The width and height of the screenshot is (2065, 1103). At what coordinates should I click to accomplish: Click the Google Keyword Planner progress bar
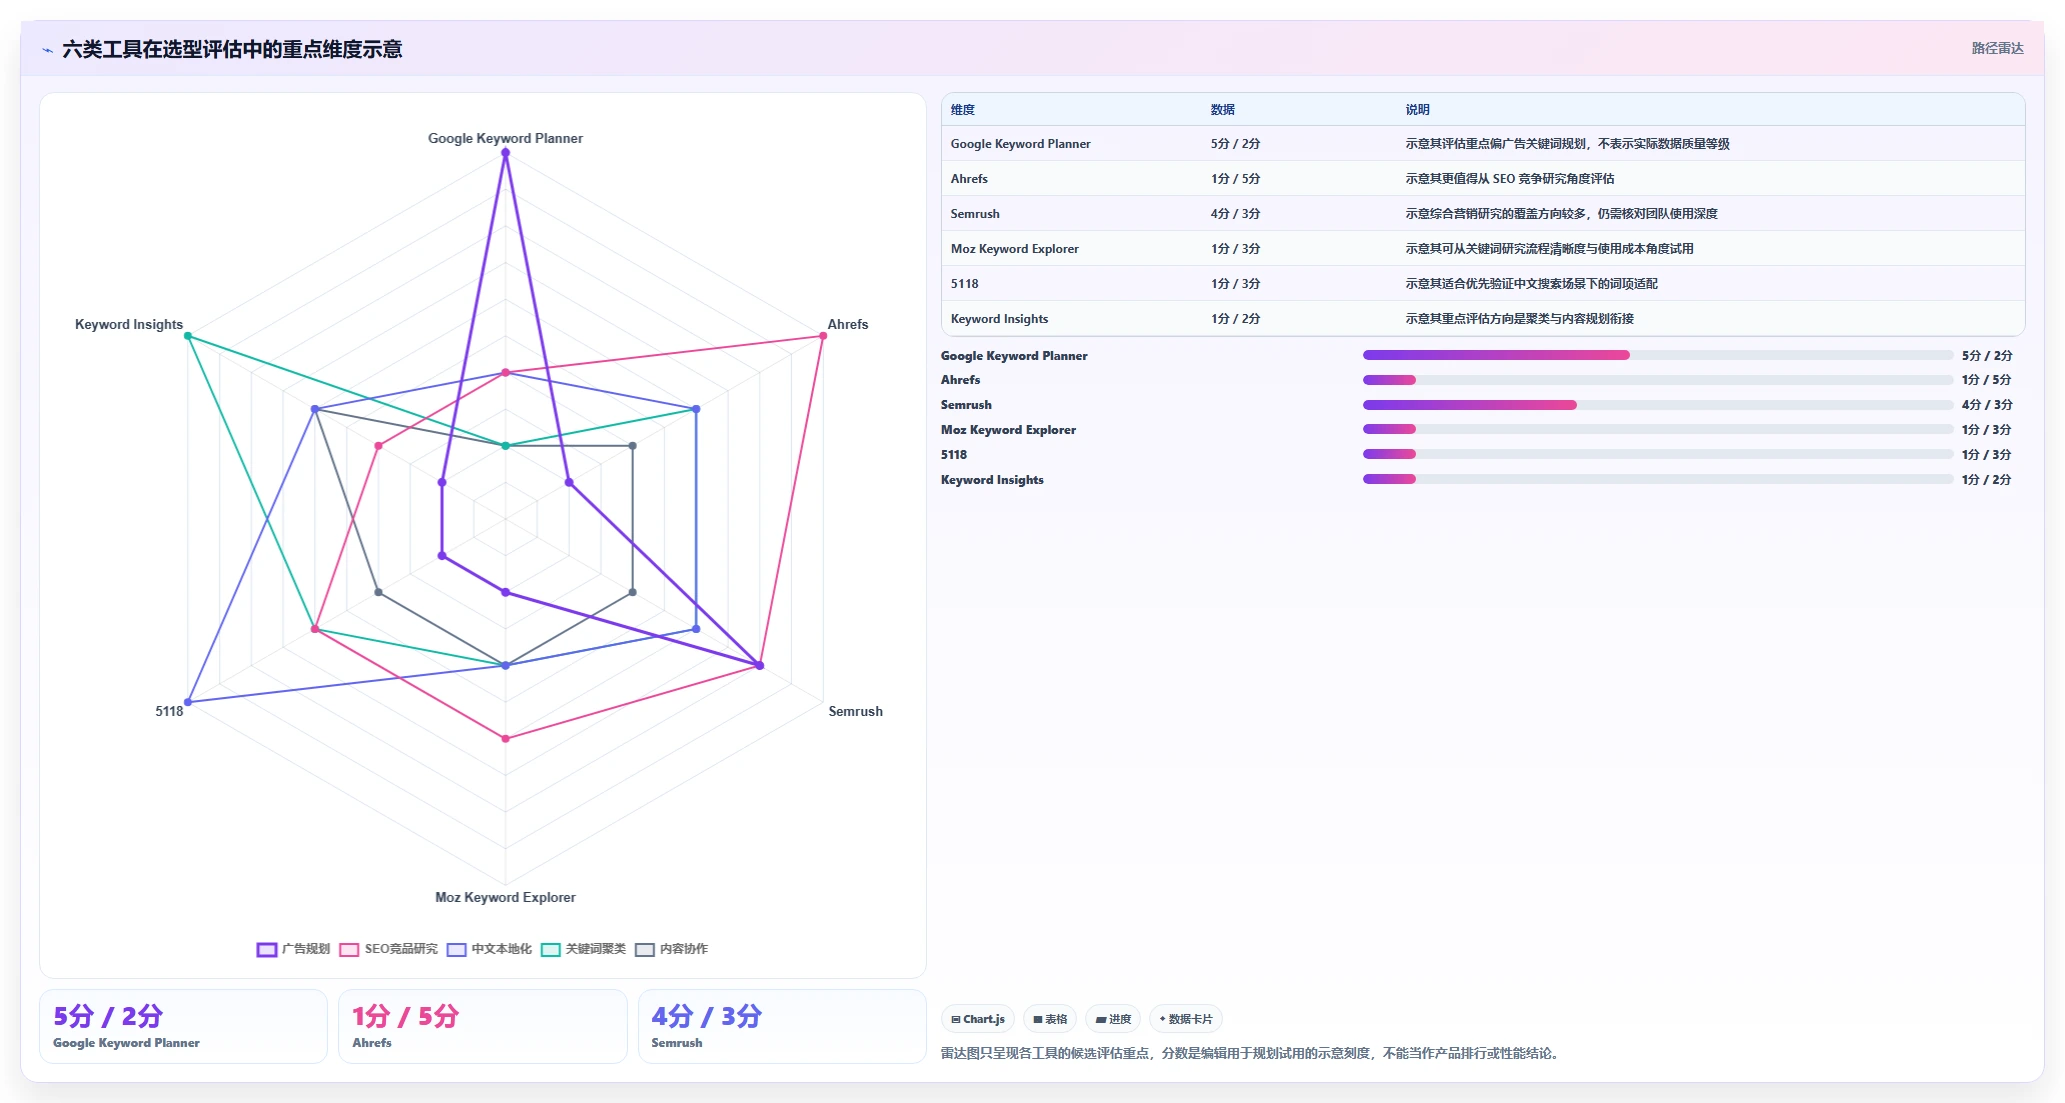tap(1658, 355)
